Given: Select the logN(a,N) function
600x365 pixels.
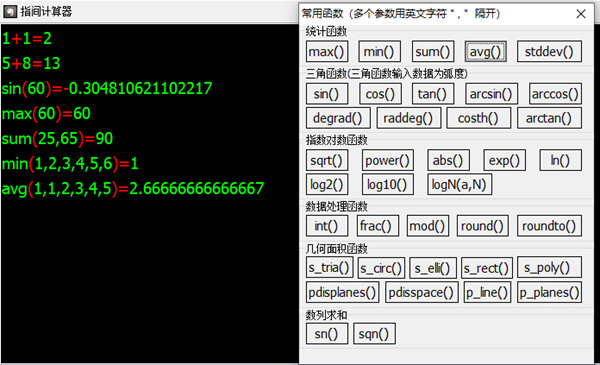Looking at the screenshot, I should pyautogui.click(x=460, y=184).
